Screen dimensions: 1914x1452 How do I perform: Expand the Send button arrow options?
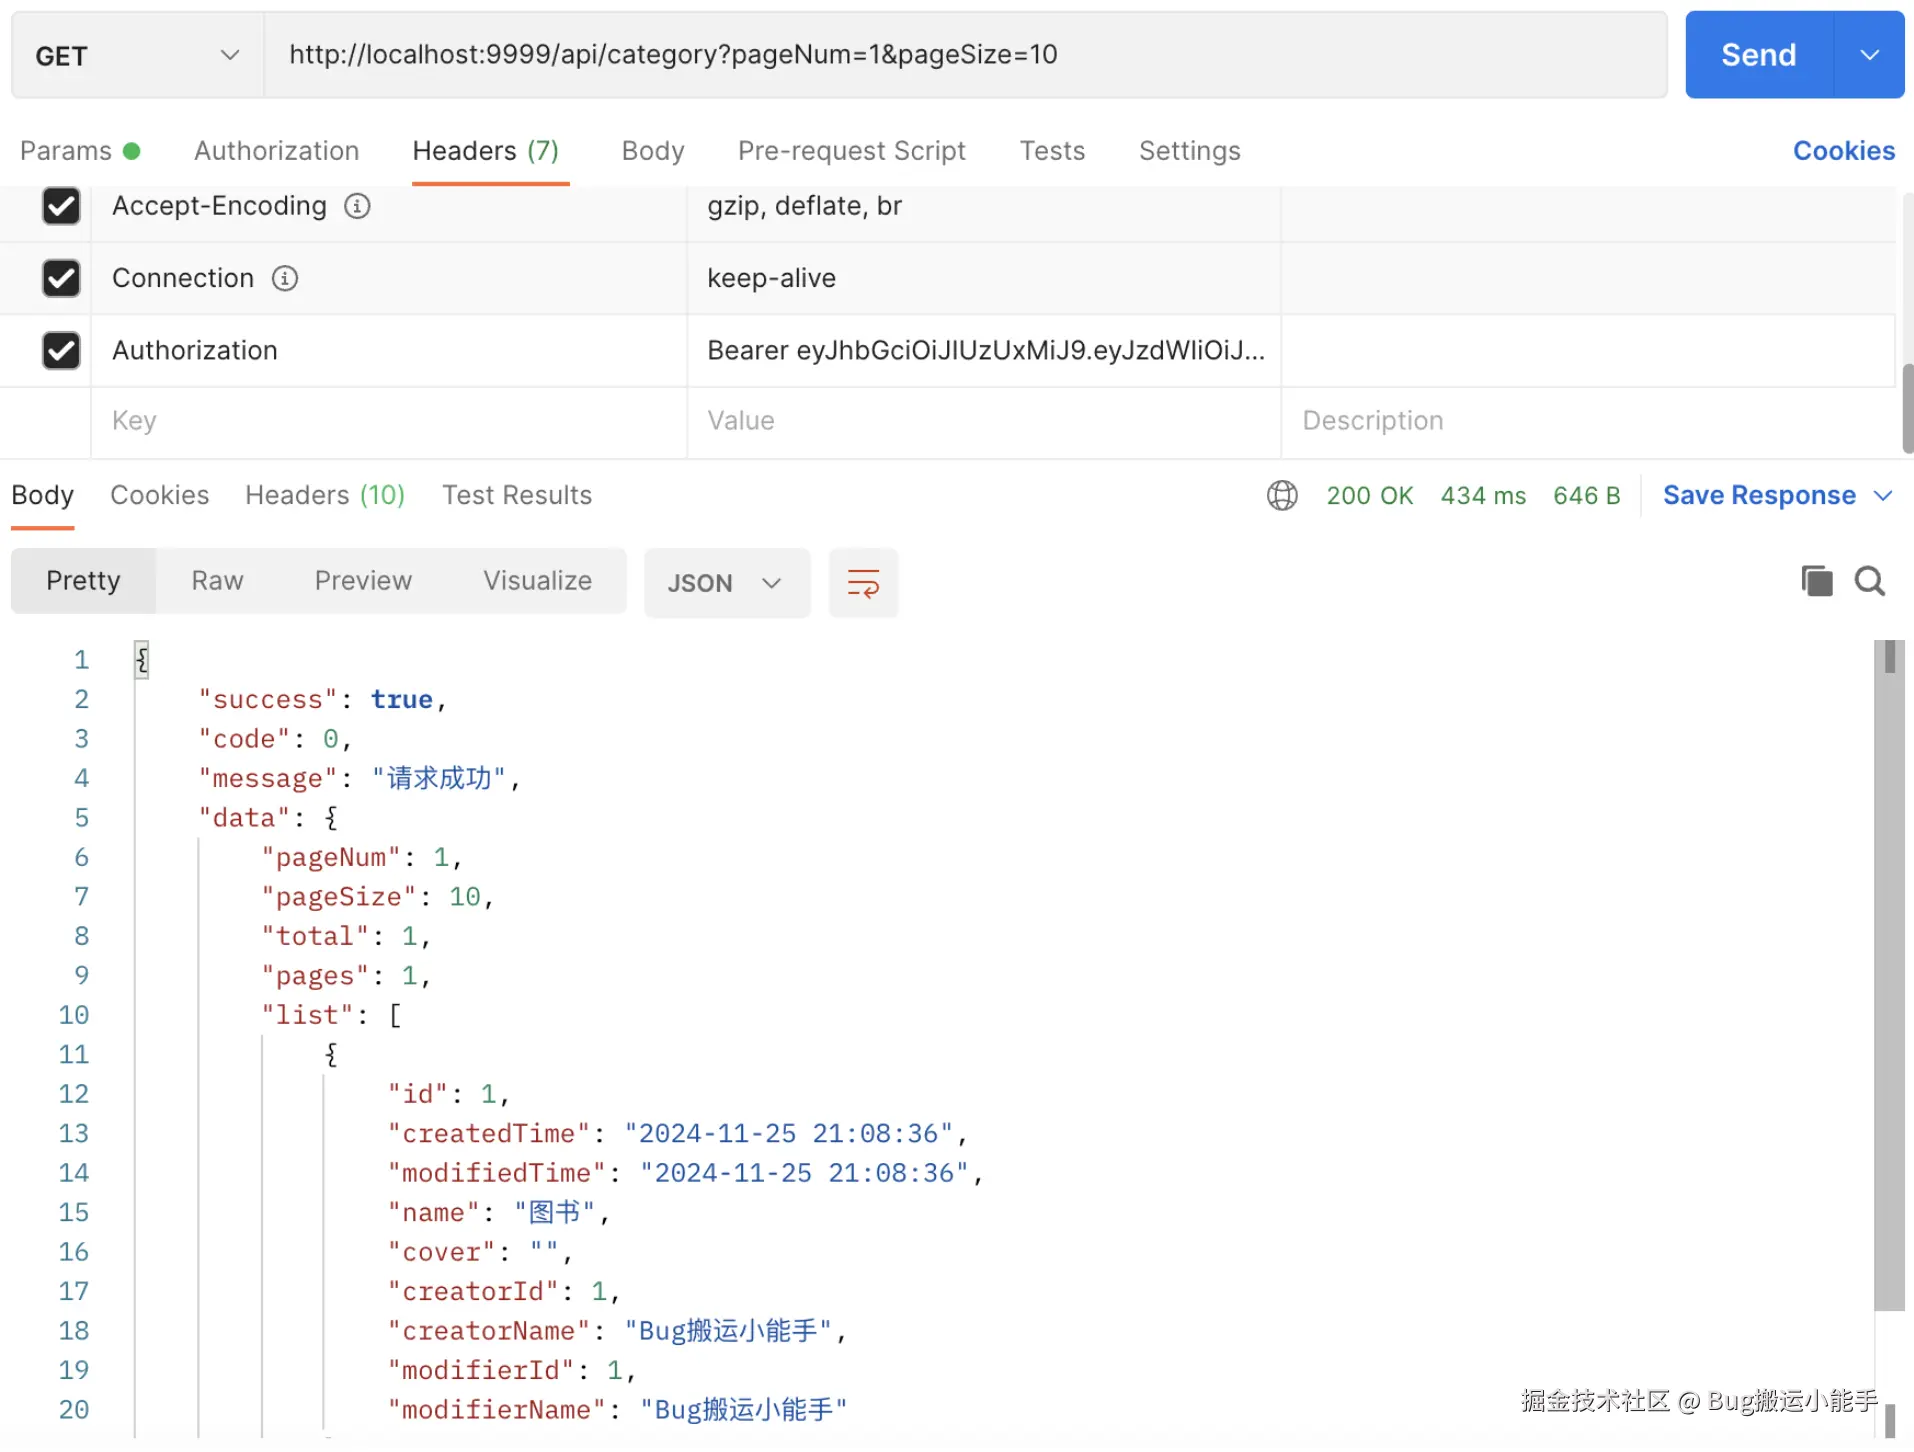tap(1869, 55)
